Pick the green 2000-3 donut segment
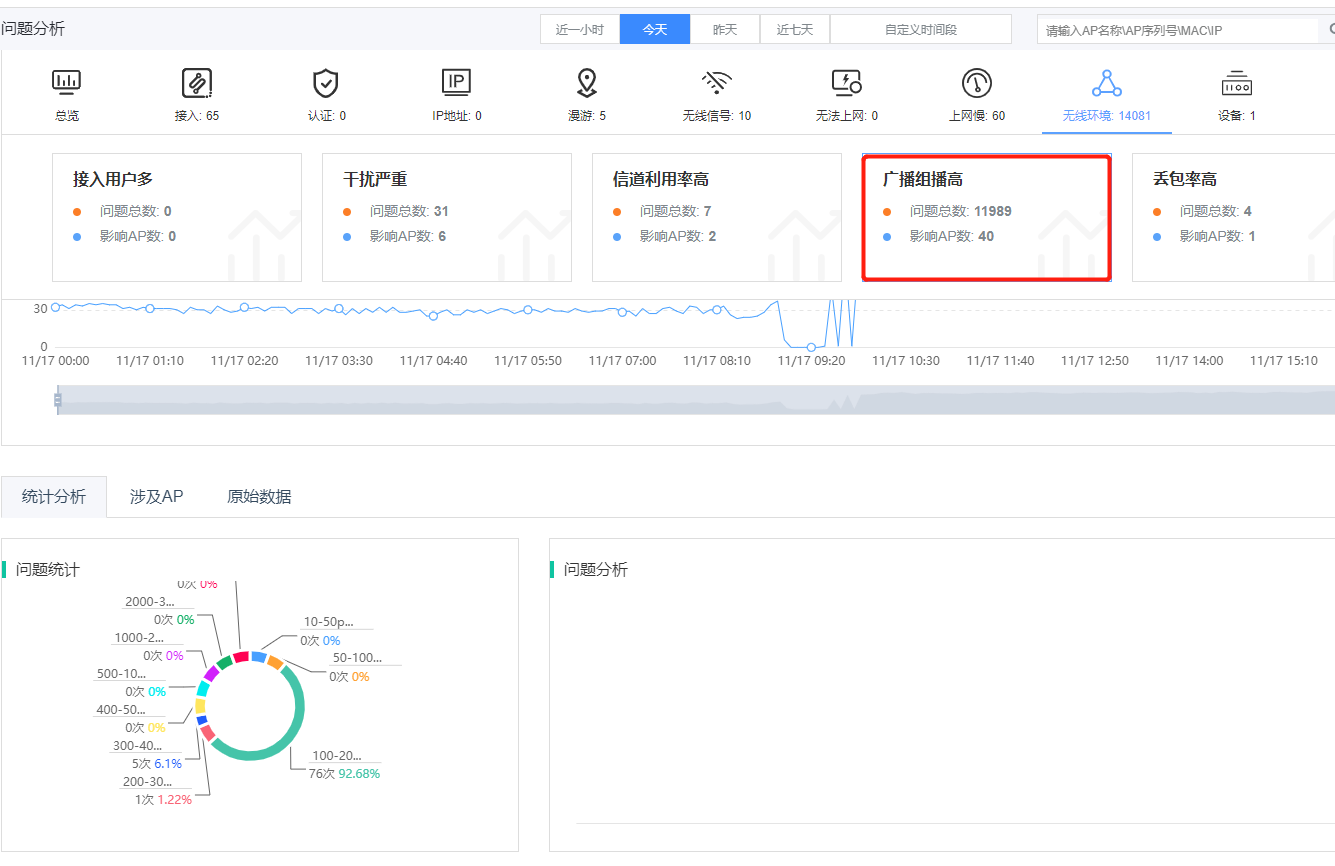1335x866 pixels. tap(225, 661)
